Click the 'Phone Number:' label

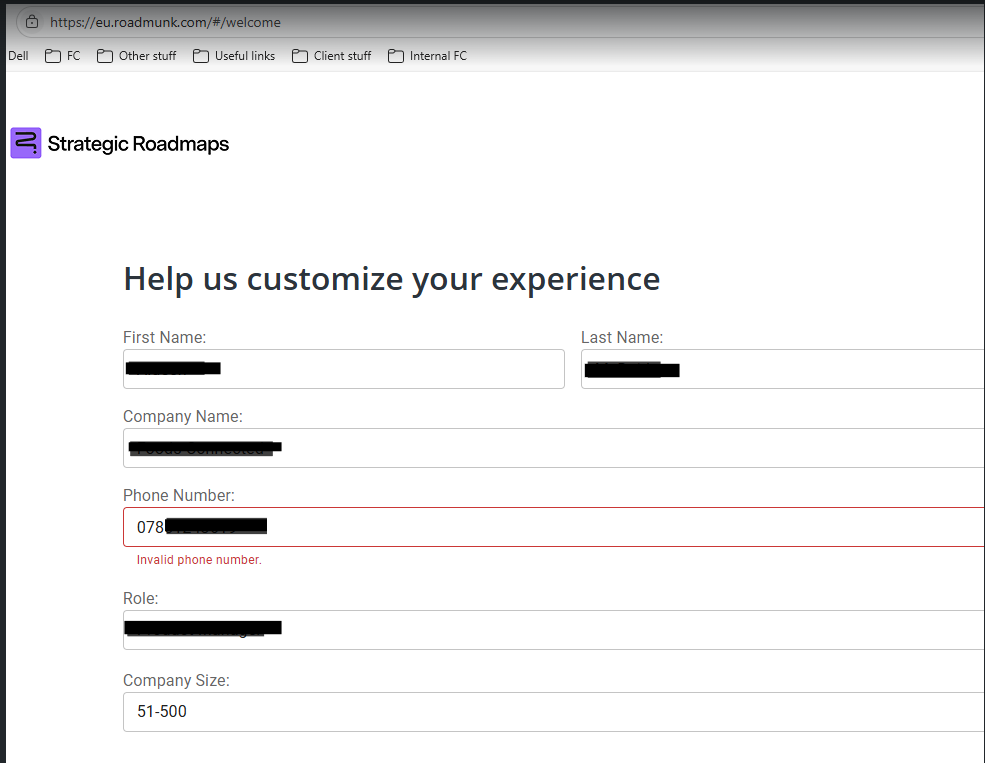[x=179, y=495]
